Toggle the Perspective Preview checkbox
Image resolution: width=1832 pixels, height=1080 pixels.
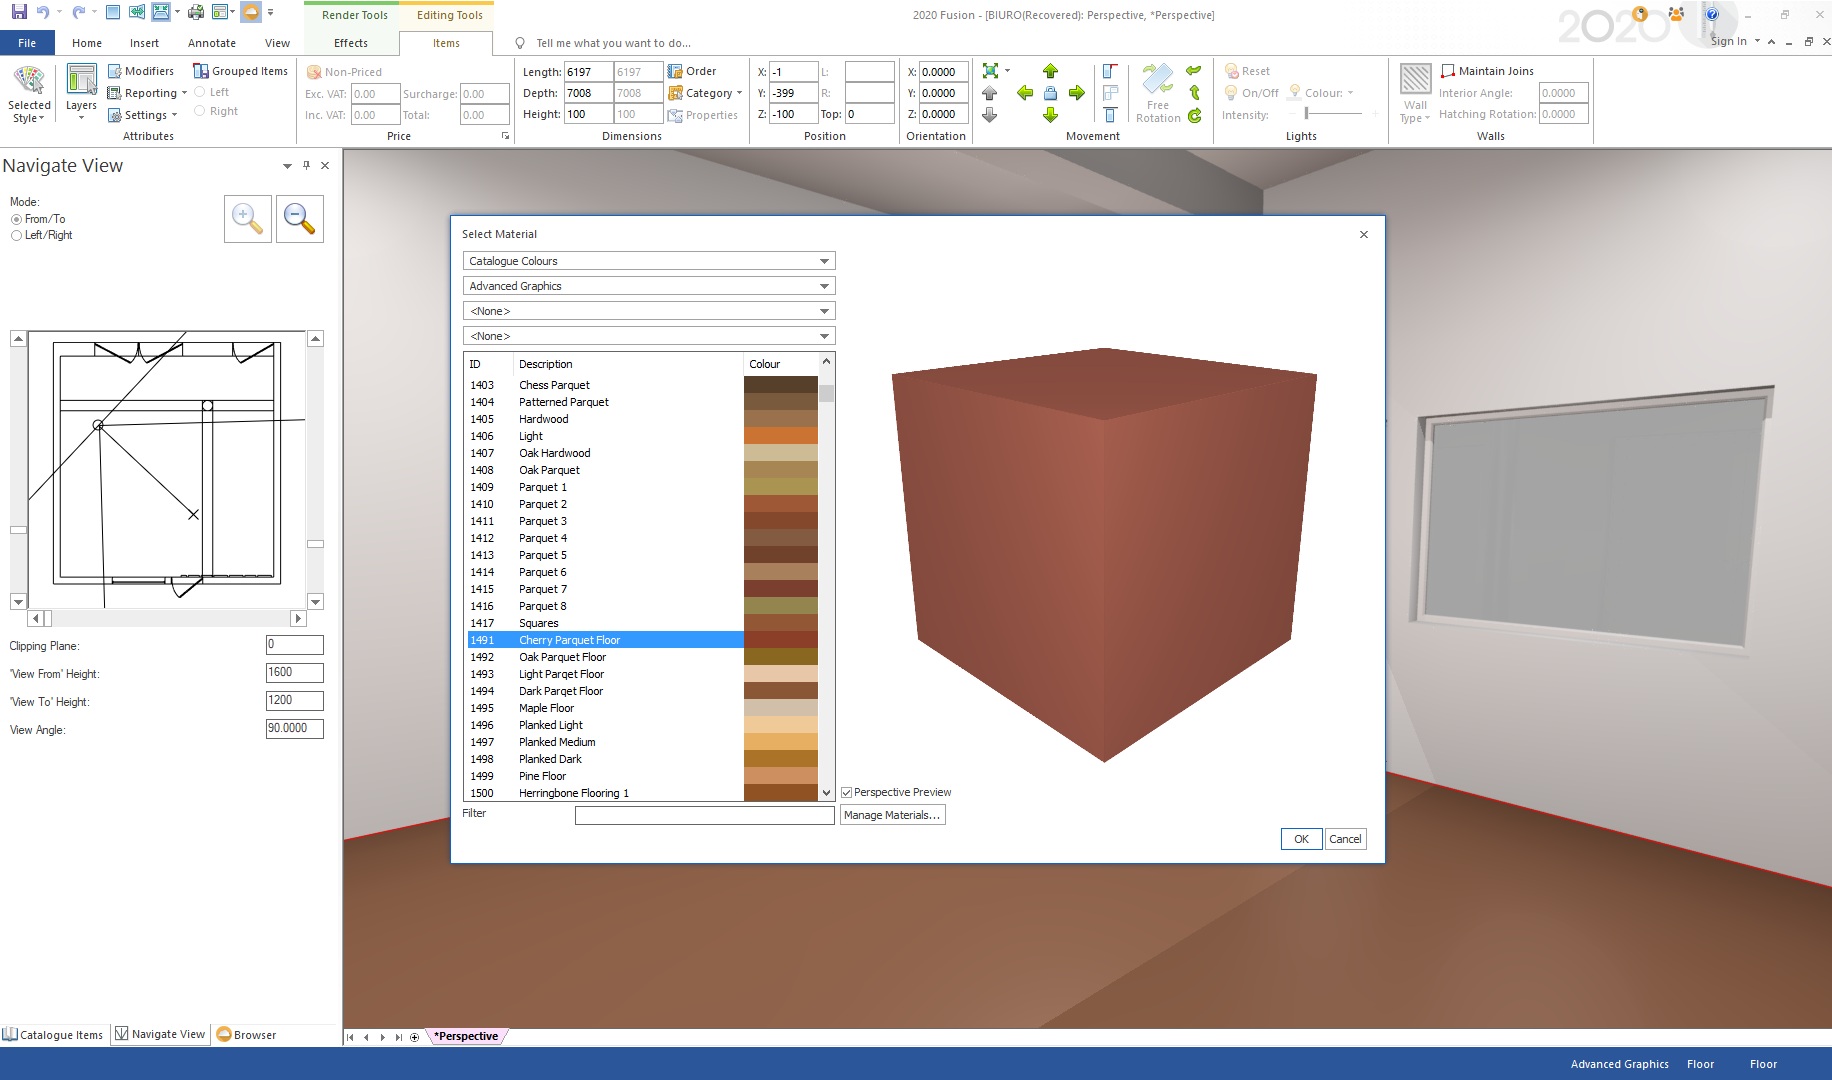[x=847, y=793]
